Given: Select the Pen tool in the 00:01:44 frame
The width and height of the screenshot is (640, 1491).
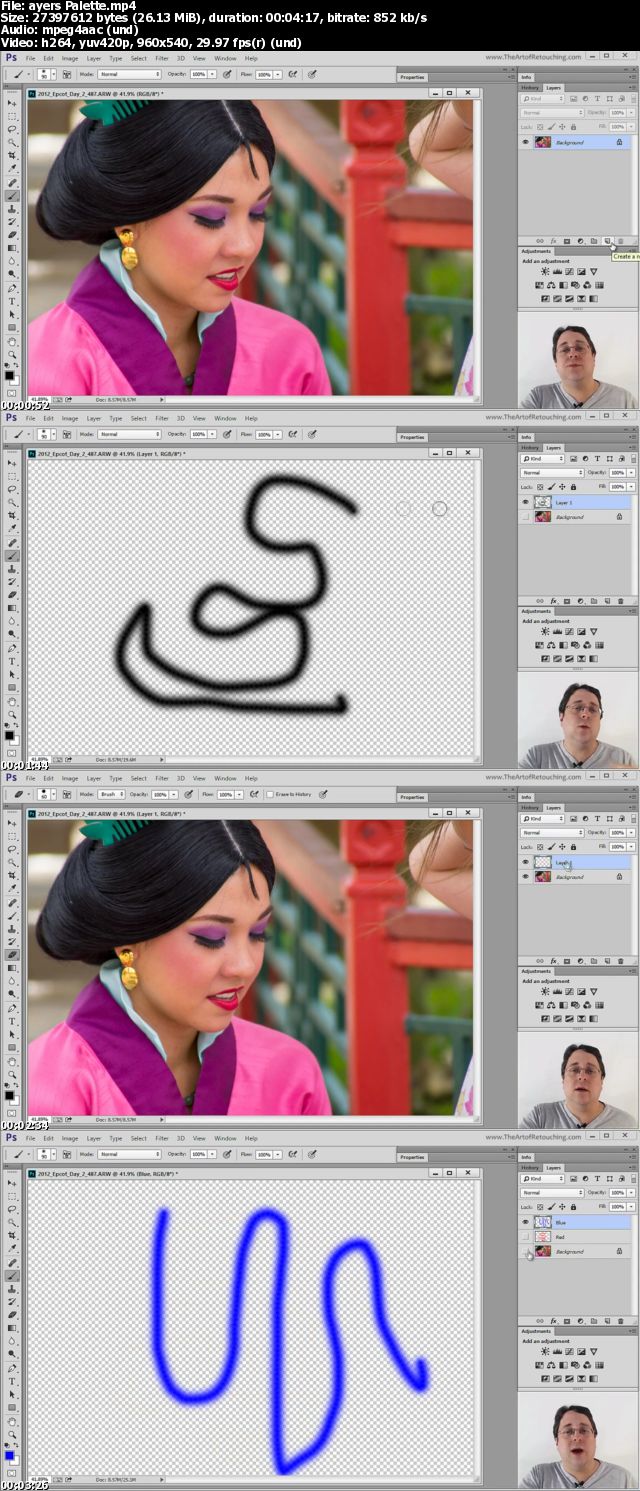Looking at the screenshot, I should (x=13, y=648).
